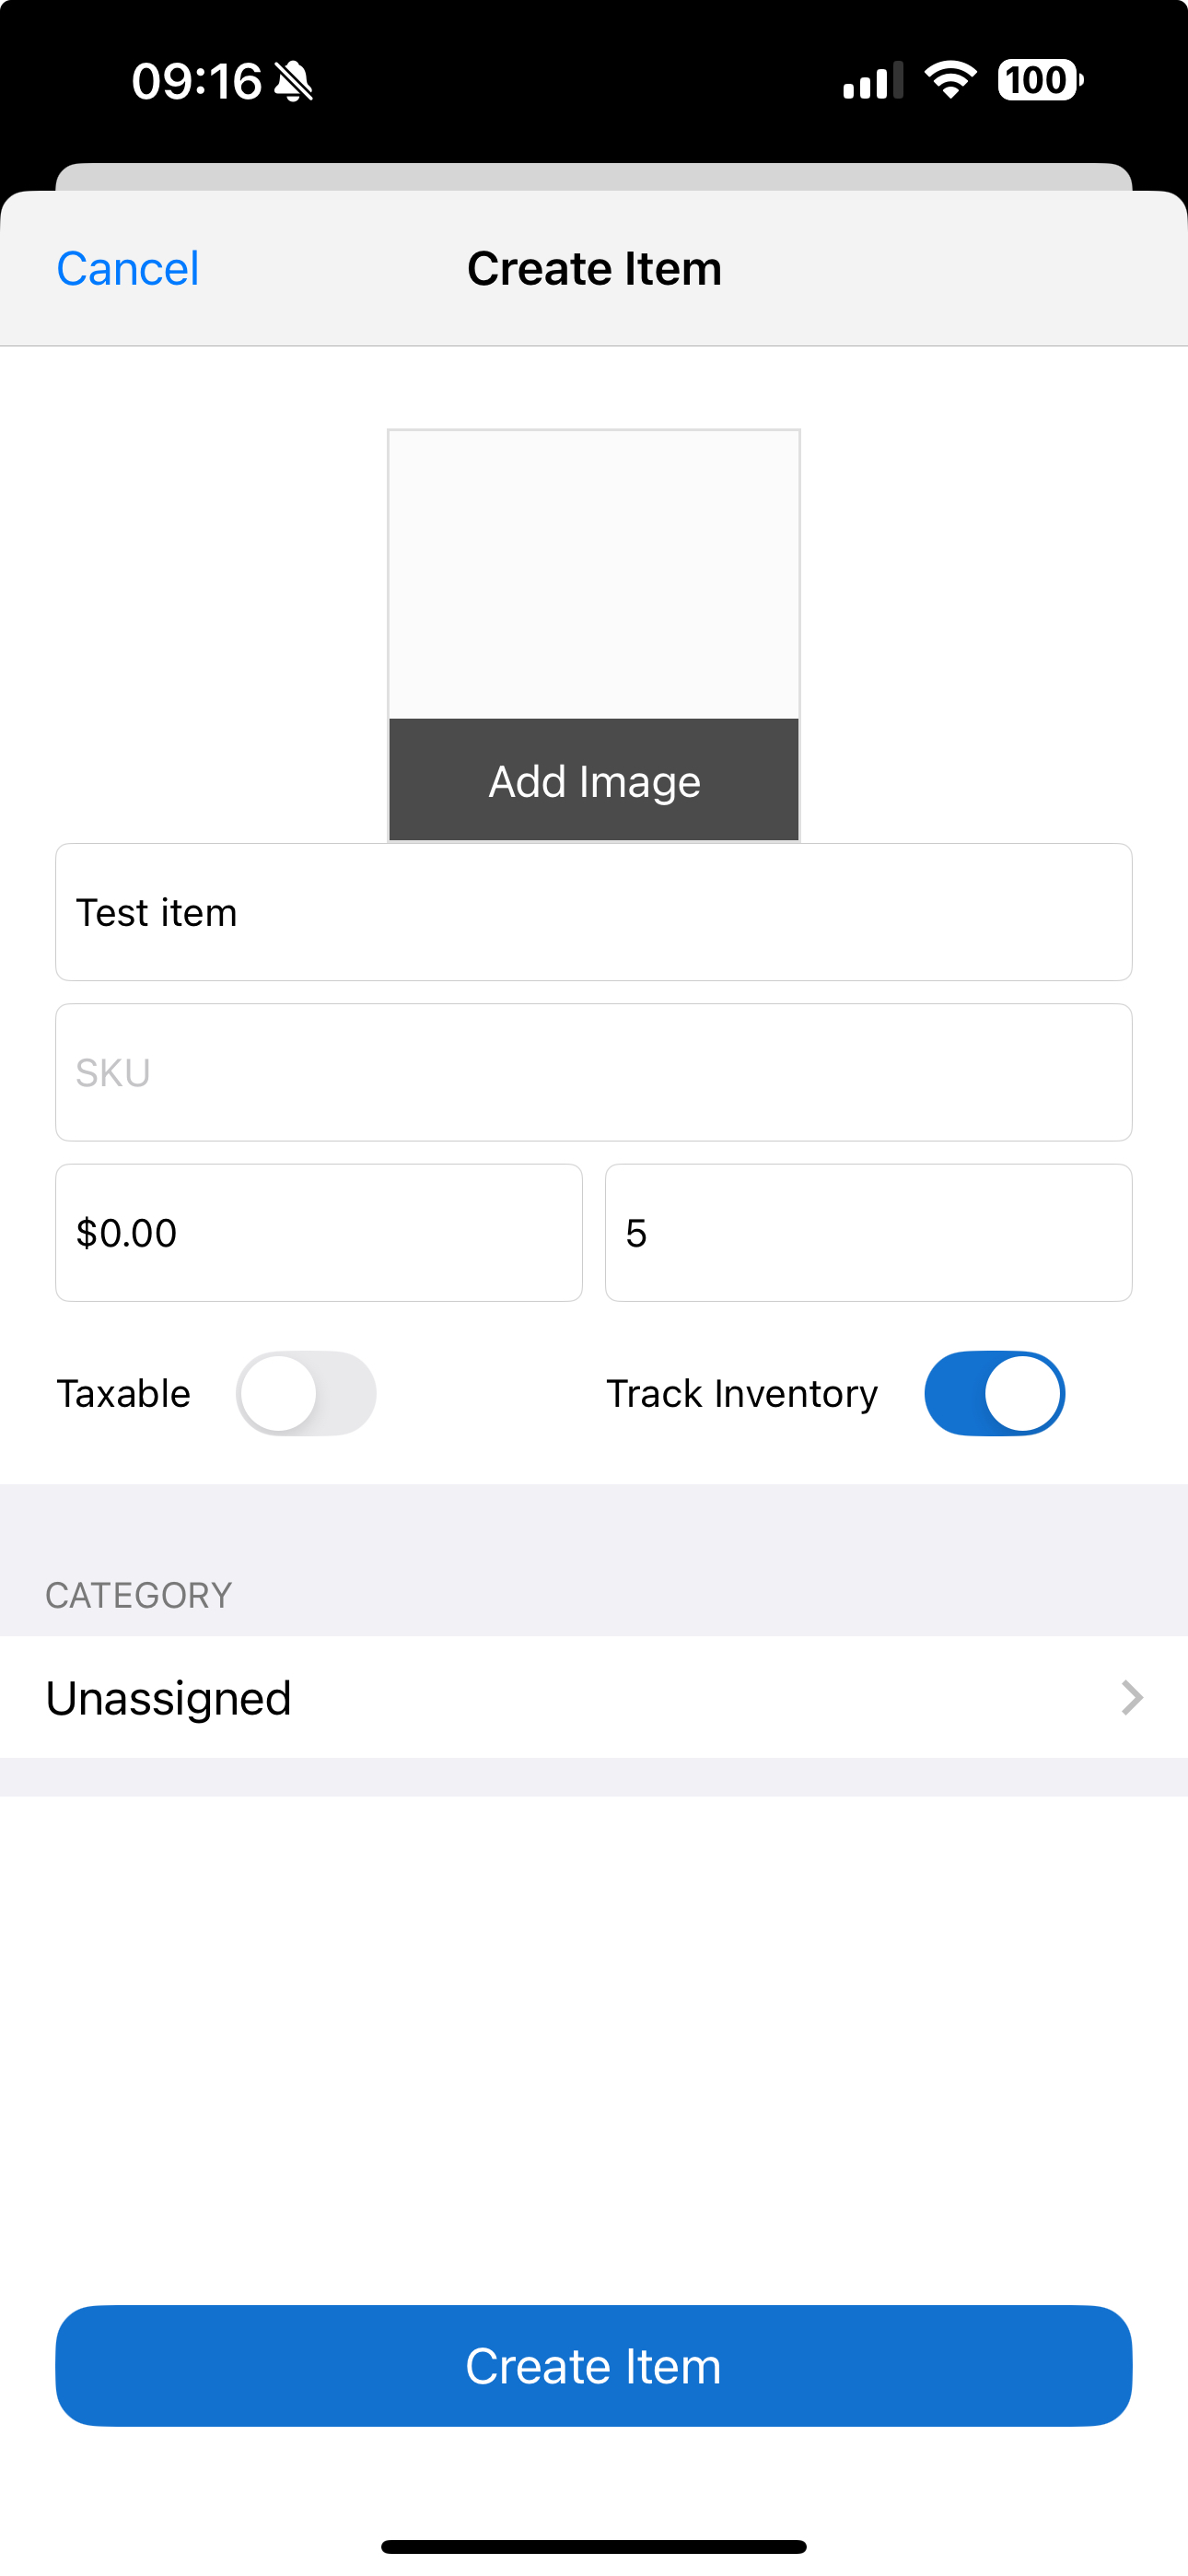Tap the silent mode bell icon

click(x=293, y=81)
